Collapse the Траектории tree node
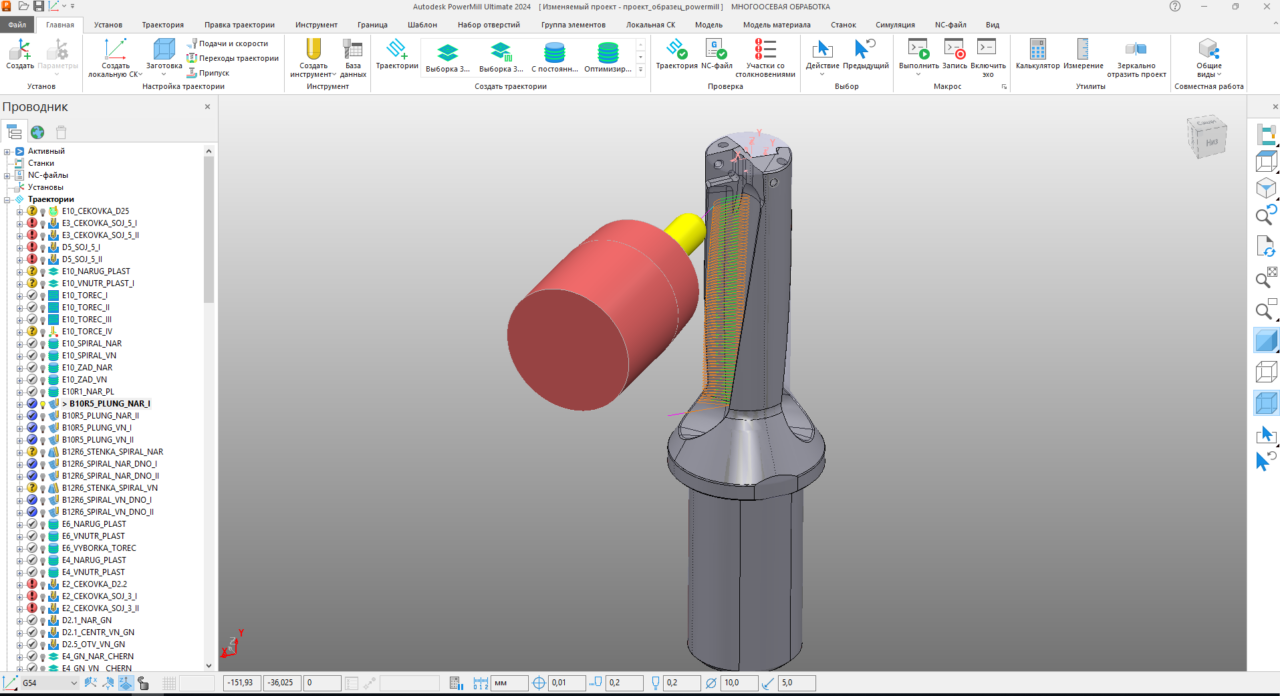The width and height of the screenshot is (1280, 696). tap(7, 199)
